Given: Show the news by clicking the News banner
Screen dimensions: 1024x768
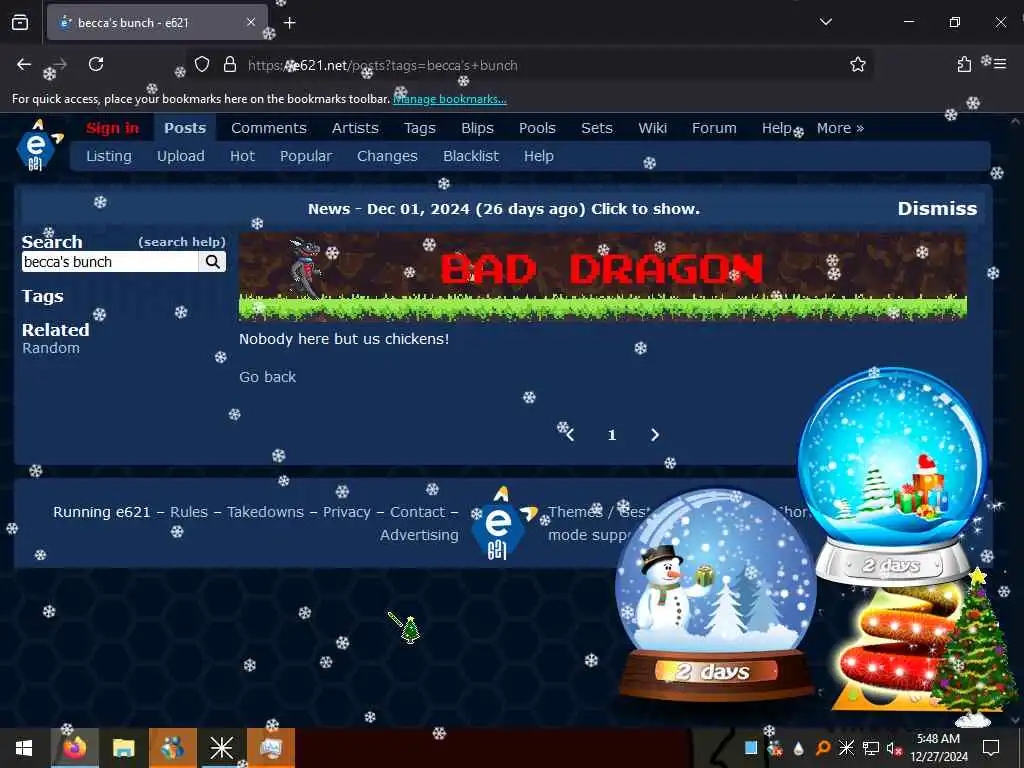Looking at the screenshot, I should (504, 209).
